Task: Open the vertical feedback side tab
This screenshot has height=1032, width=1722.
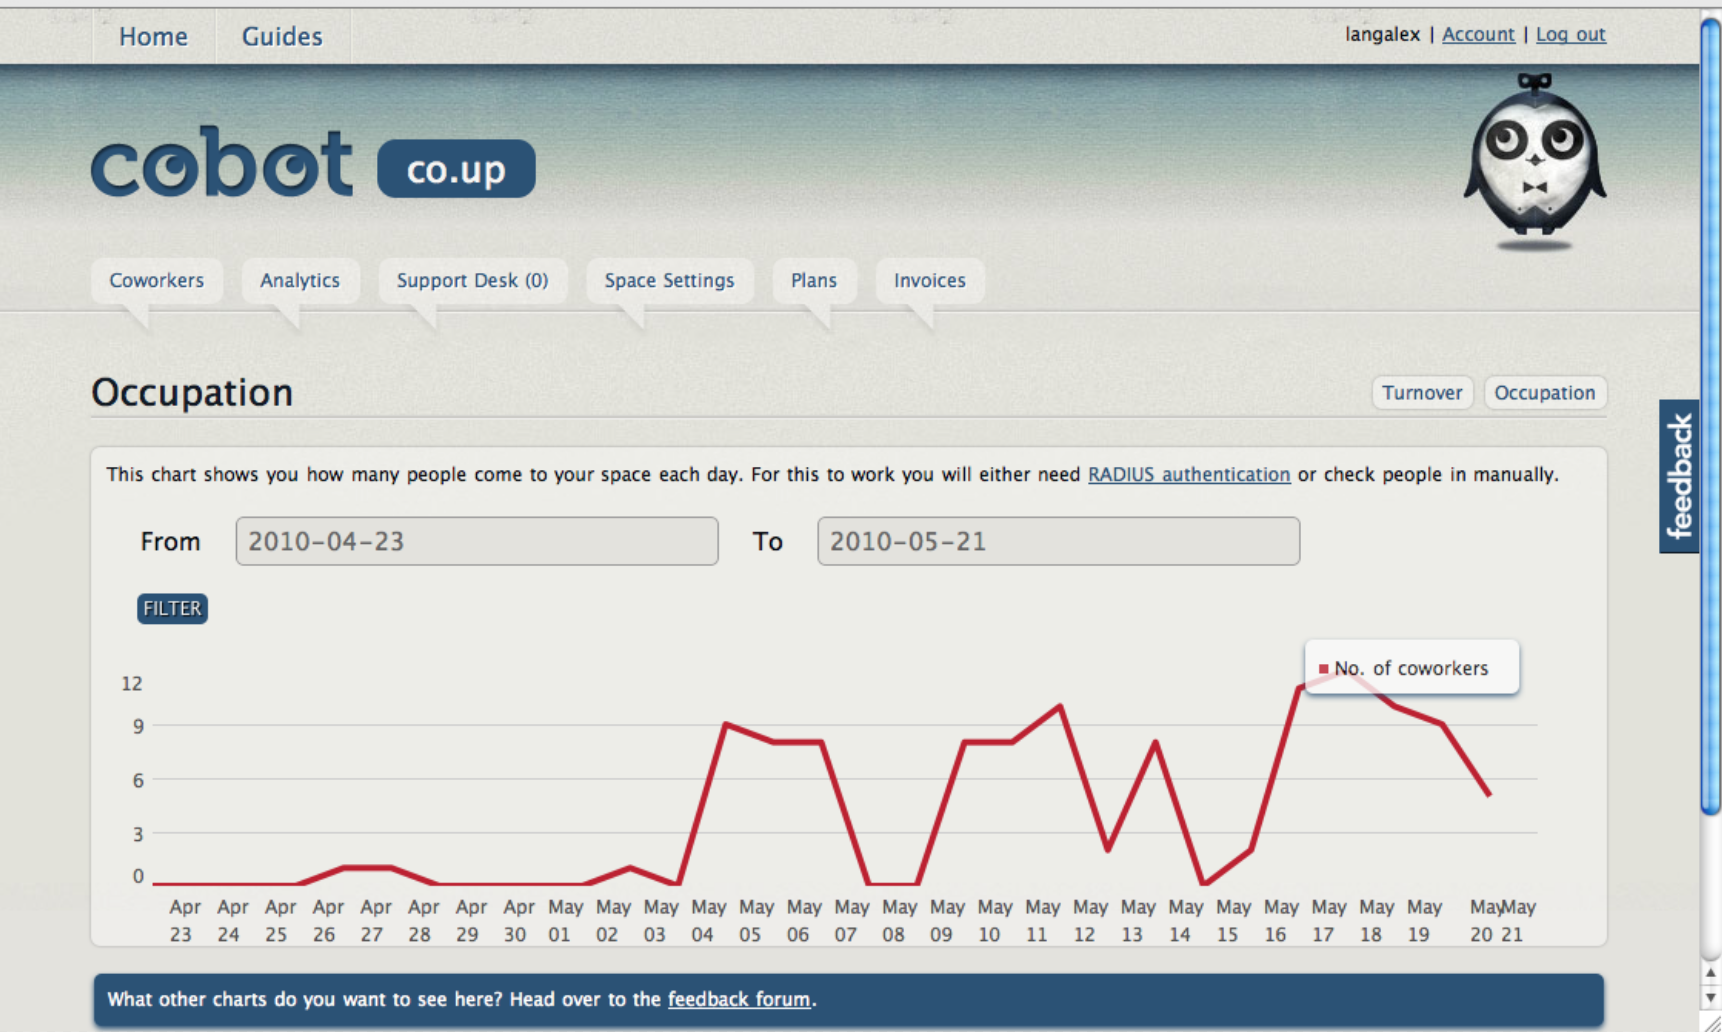Action: (1679, 476)
